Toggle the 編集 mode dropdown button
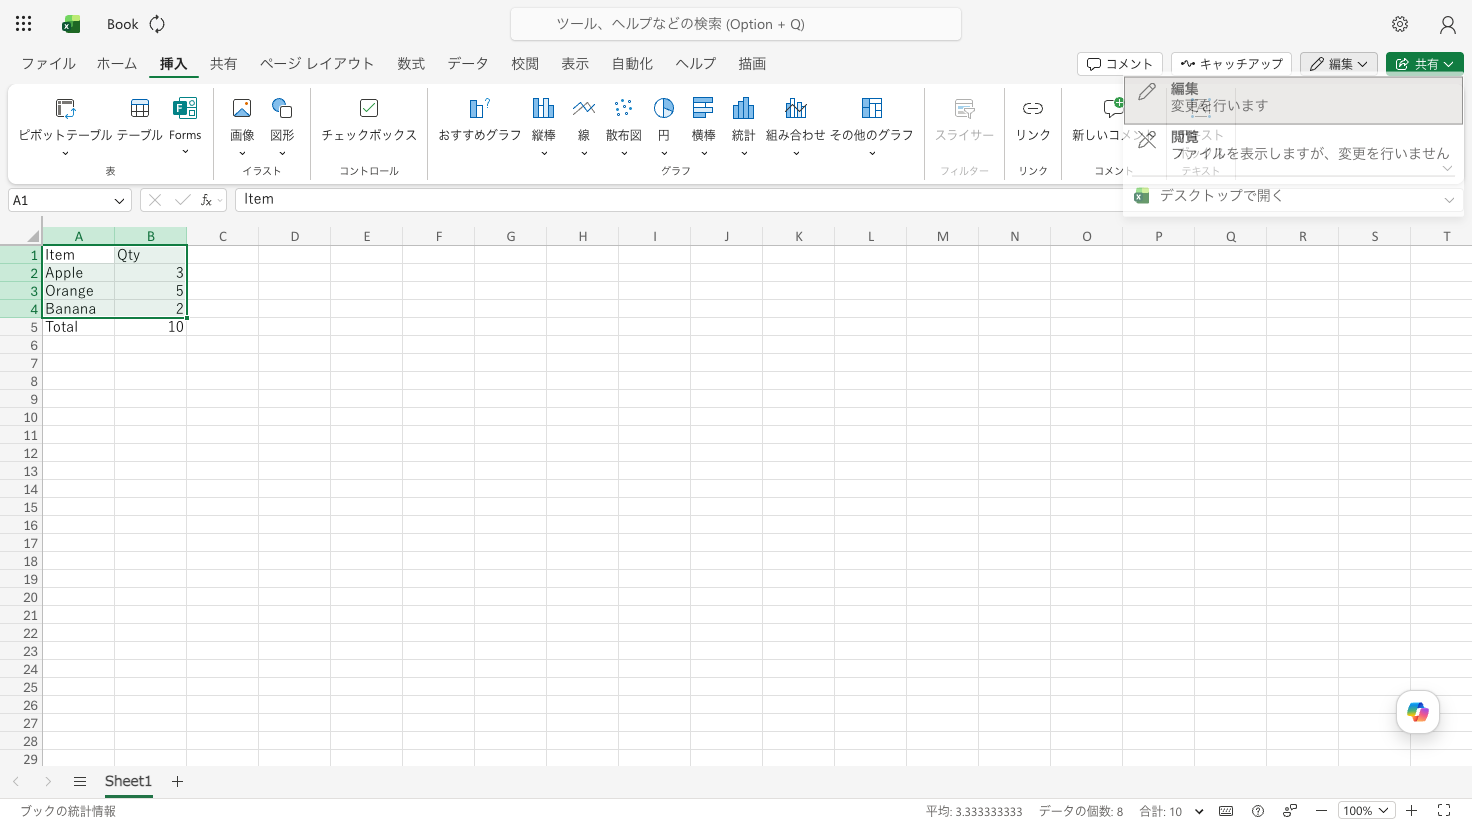 coord(1339,63)
